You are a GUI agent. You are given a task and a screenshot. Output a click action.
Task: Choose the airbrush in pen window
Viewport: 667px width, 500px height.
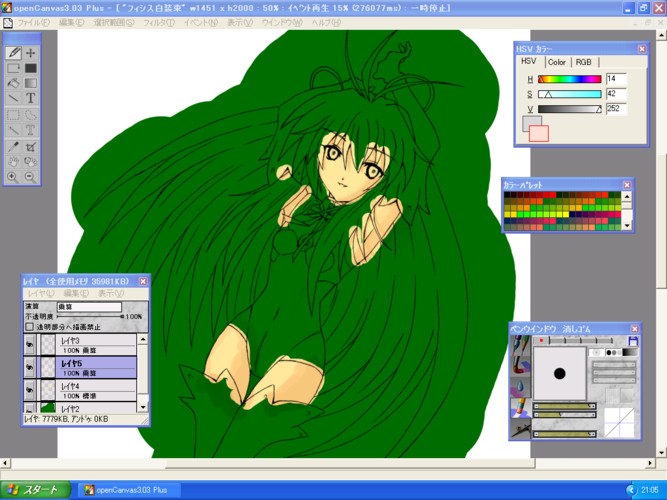click(520, 428)
